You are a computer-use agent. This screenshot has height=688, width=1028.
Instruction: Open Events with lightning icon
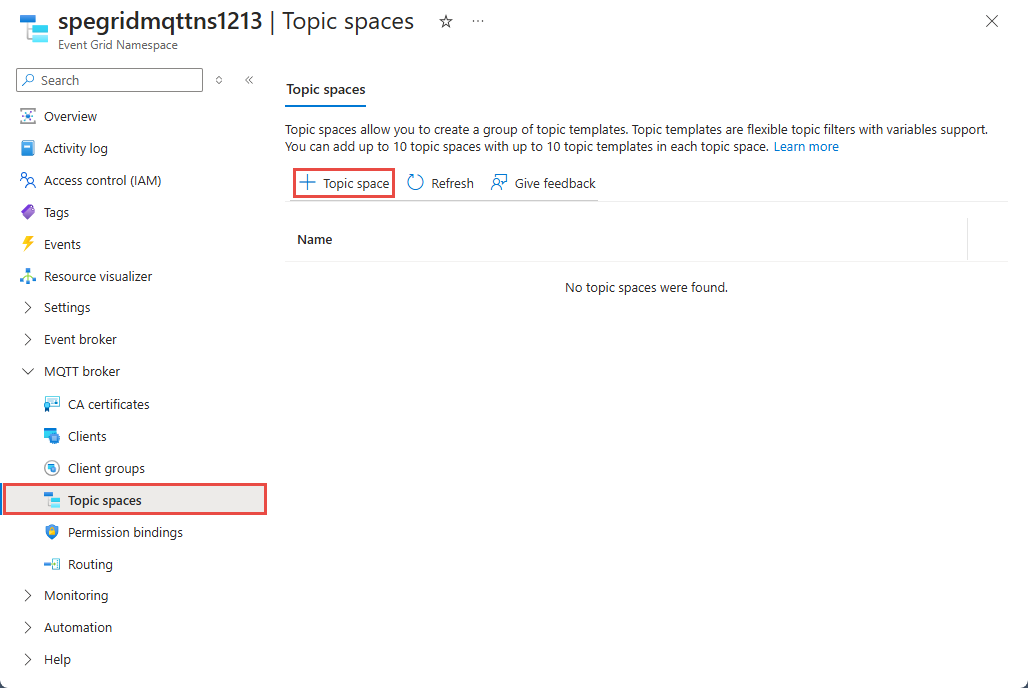62,245
